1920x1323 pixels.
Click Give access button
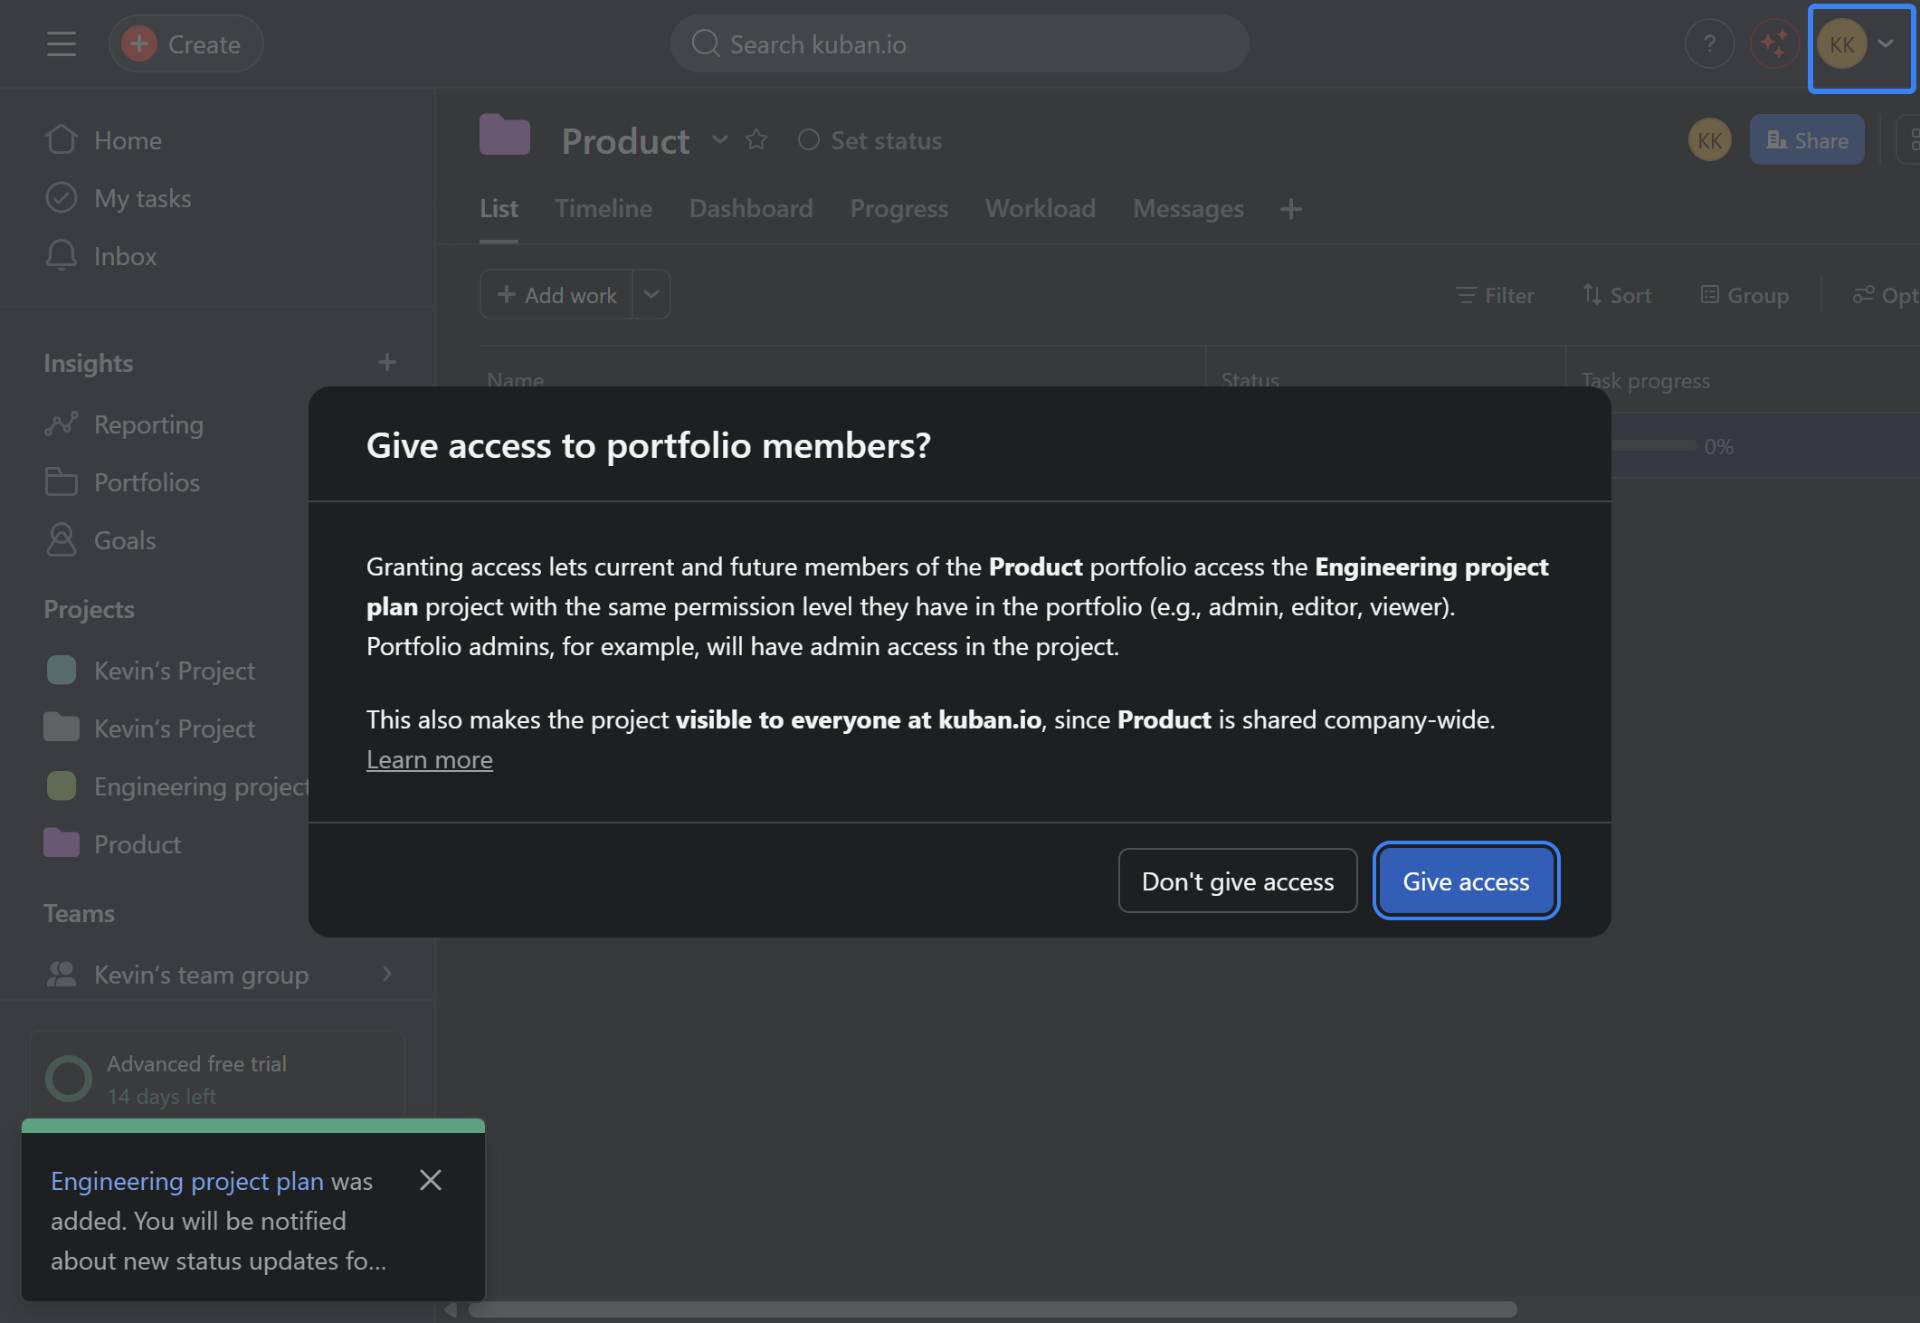tap(1465, 881)
